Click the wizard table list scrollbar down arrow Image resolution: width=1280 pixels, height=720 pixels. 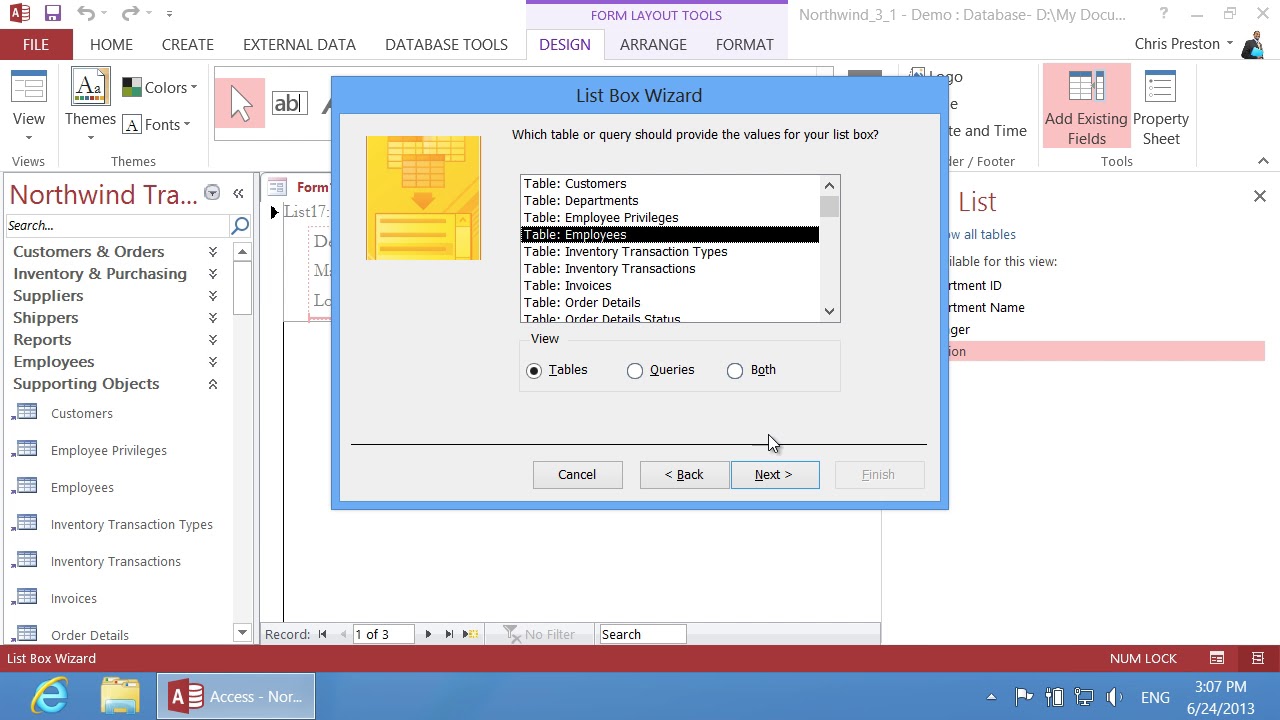pos(830,312)
